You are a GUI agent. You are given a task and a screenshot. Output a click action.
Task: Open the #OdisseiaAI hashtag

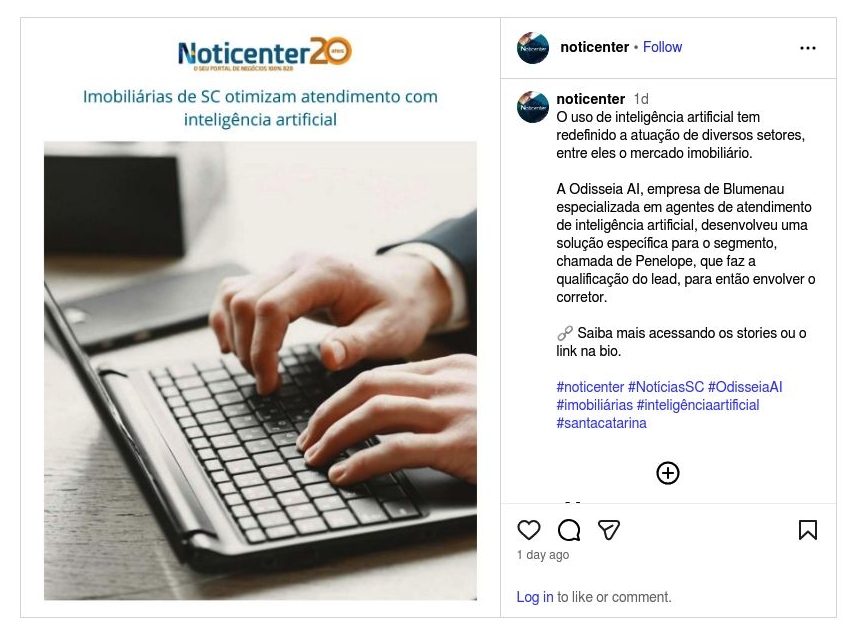745,387
